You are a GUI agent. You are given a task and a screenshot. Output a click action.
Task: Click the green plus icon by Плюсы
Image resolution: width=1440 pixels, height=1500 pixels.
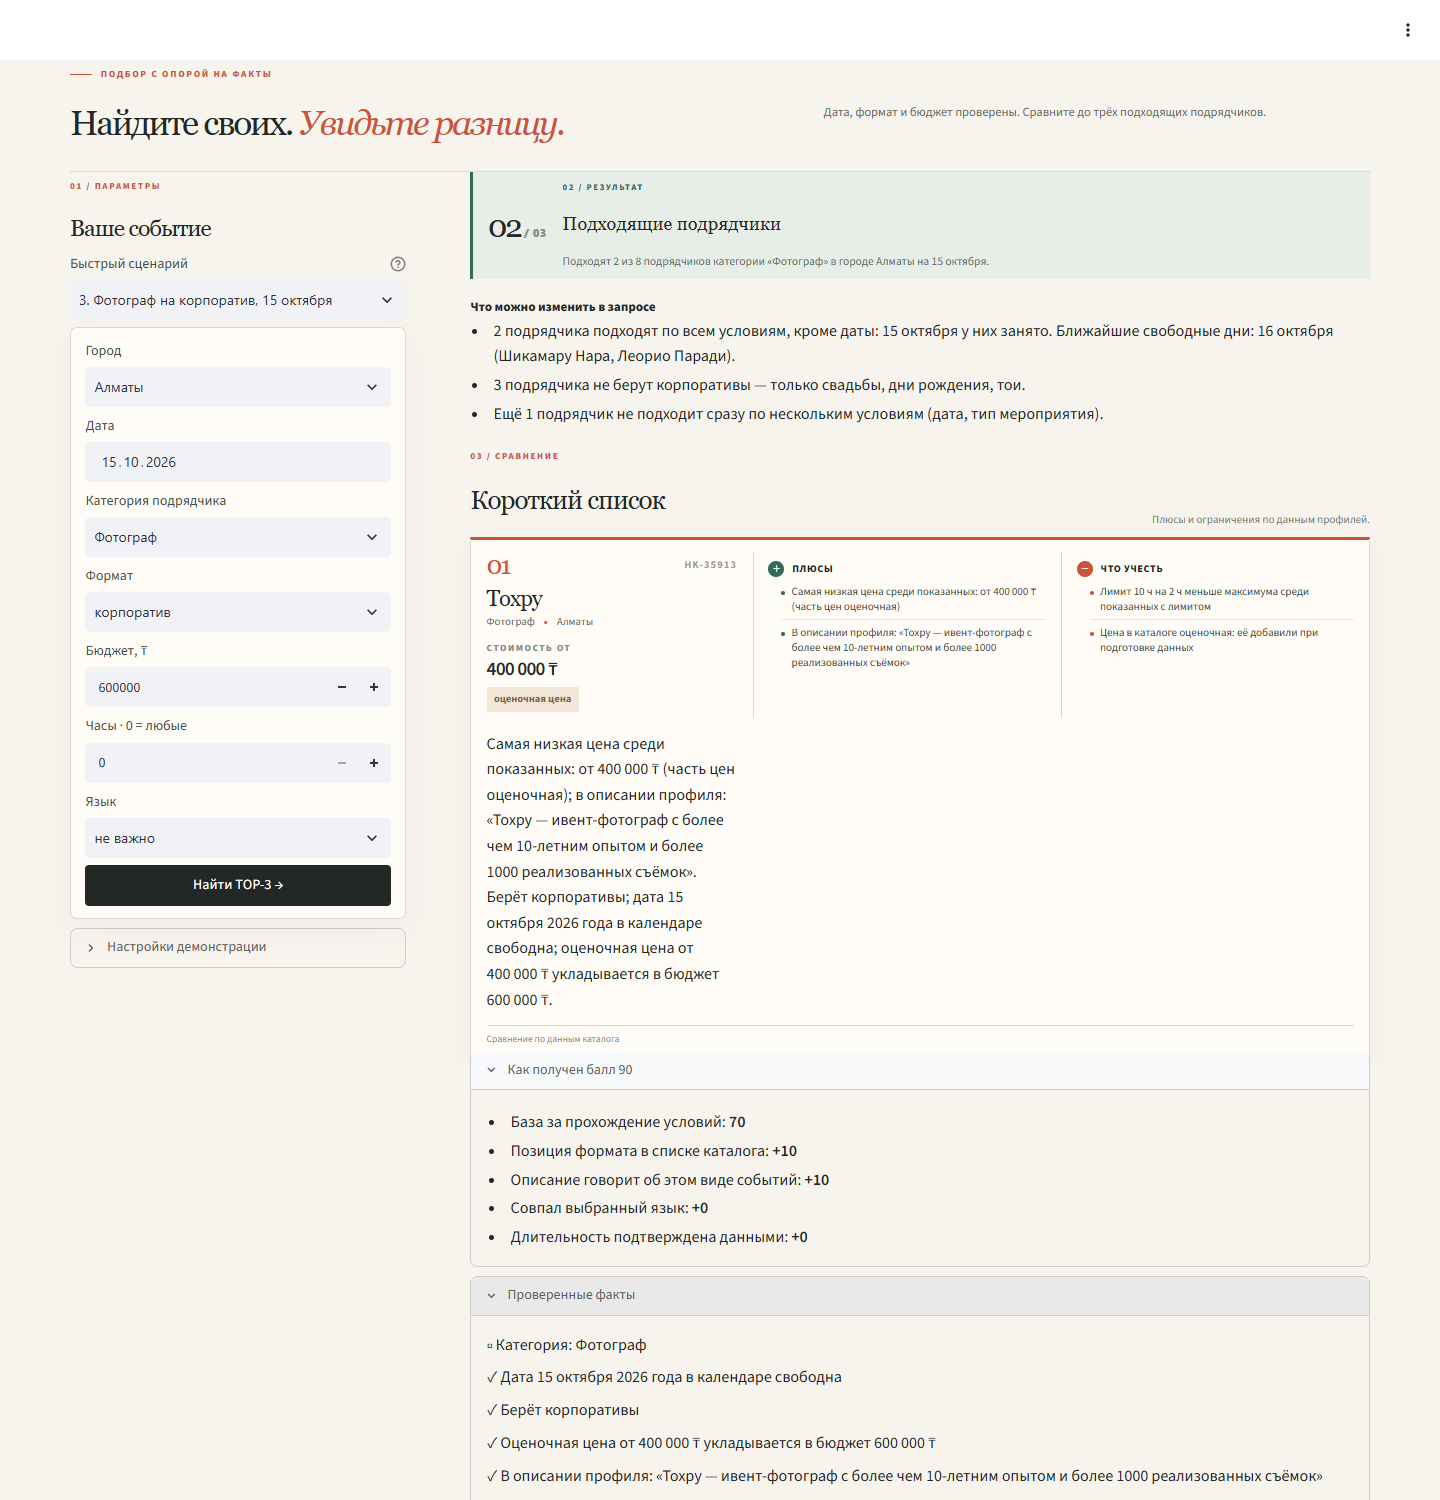point(776,569)
